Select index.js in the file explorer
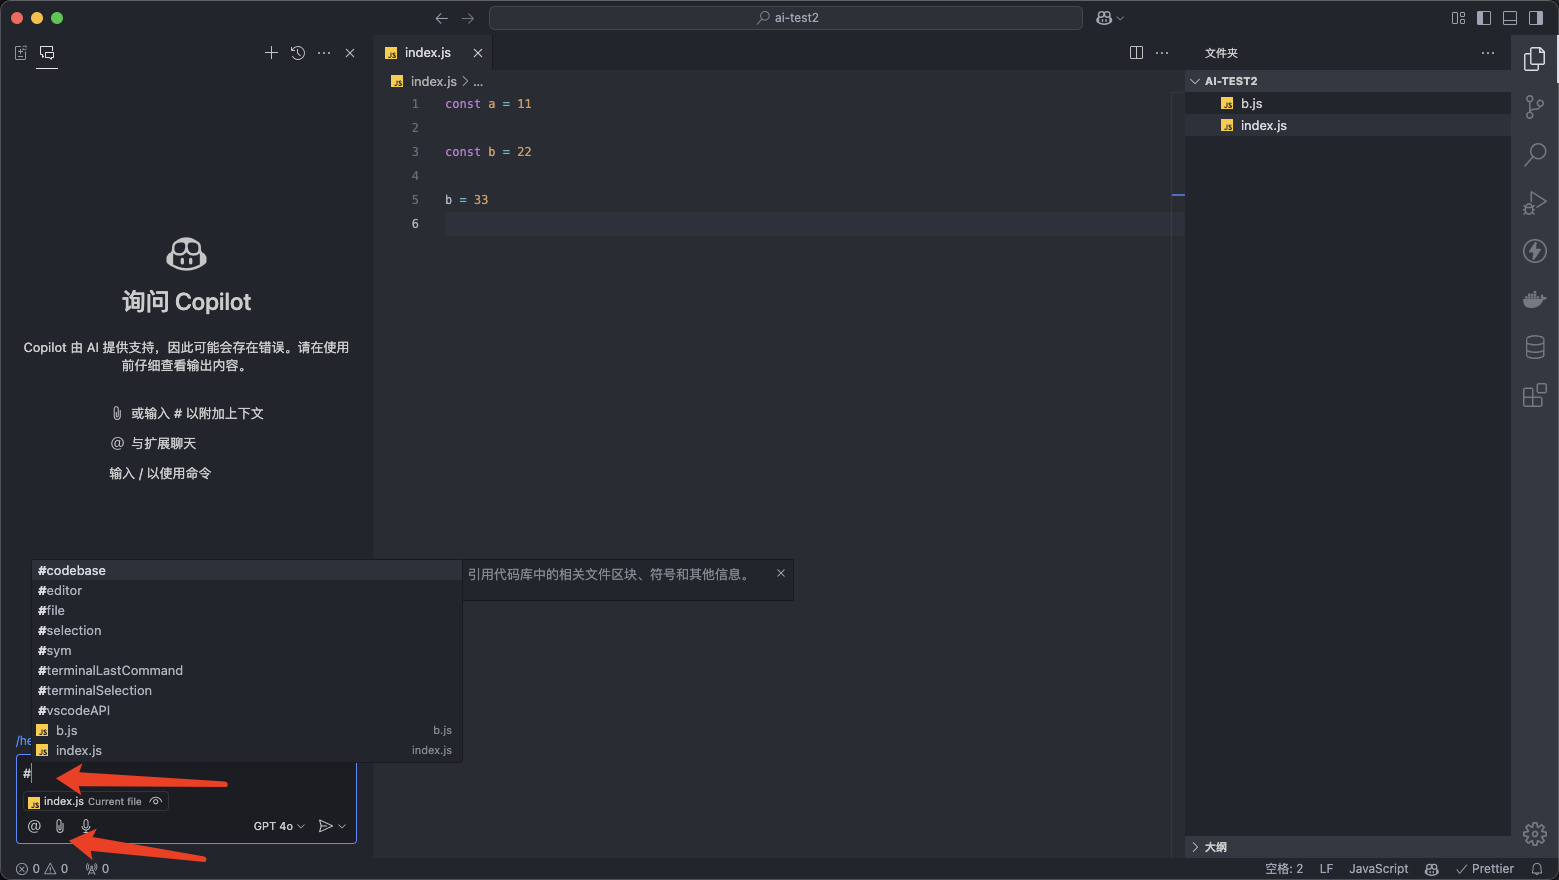Screen dimensions: 1559x880 pos(1348,125)
